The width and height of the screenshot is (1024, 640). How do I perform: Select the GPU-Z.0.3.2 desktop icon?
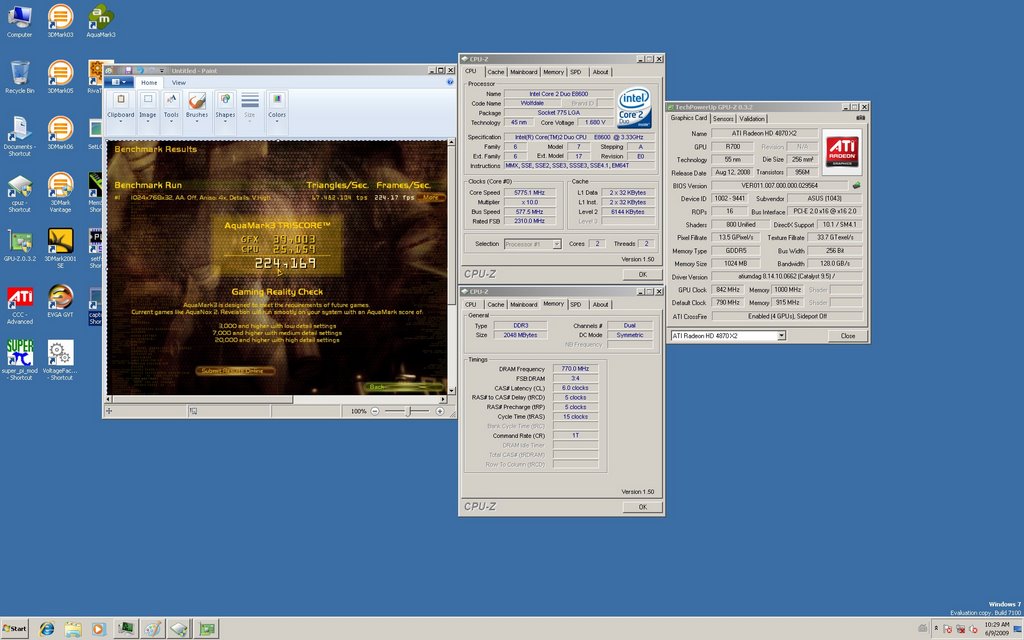click(20, 245)
